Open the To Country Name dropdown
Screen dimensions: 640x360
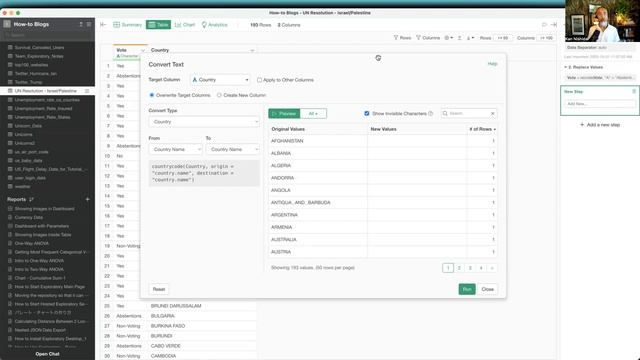(233, 149)
